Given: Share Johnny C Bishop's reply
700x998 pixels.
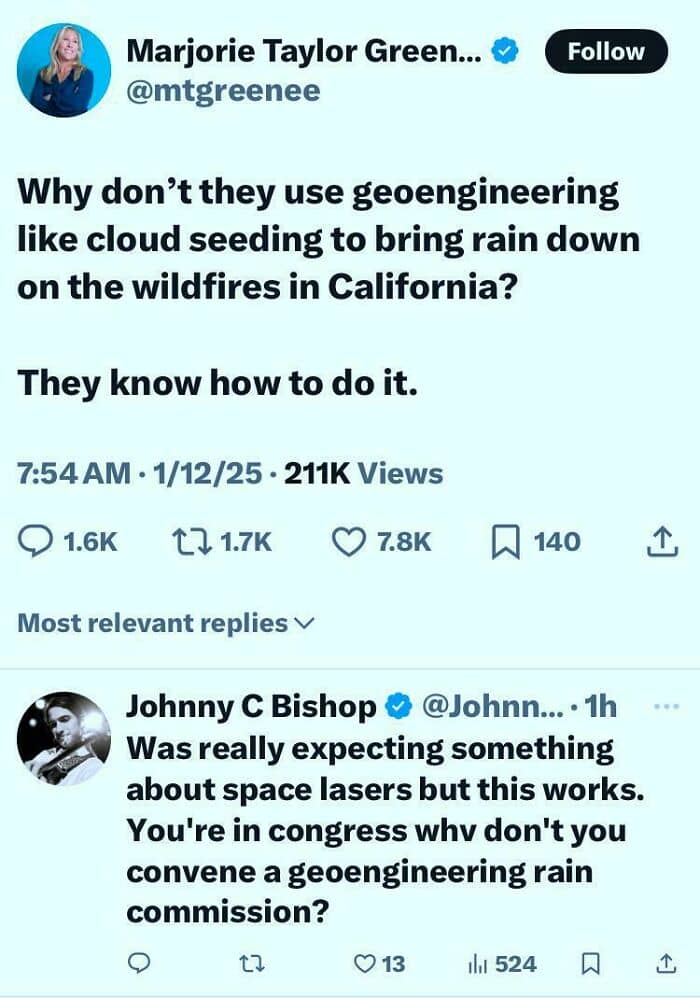Looking at the screenshot, I should 665,963.
